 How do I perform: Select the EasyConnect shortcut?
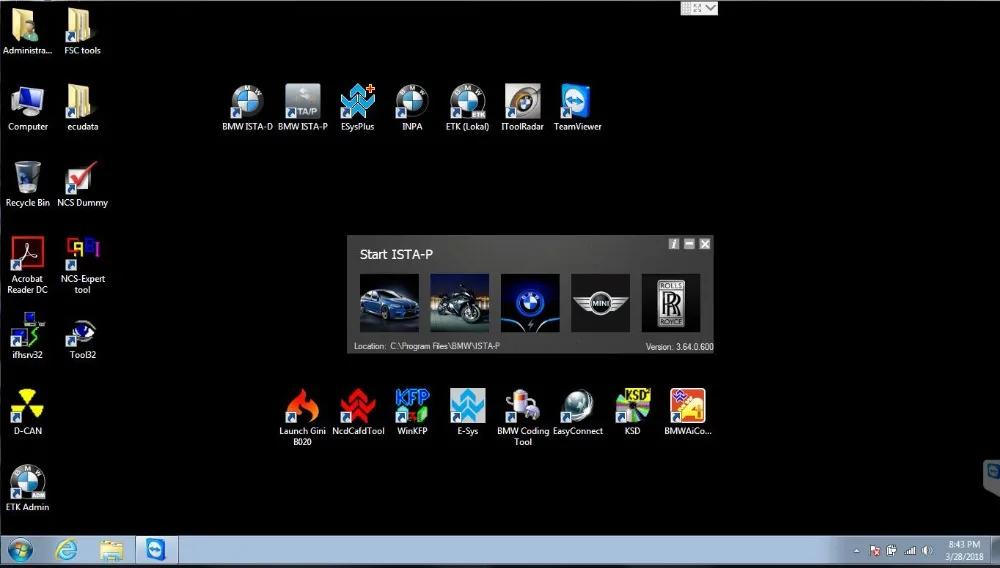click(577, 412)
